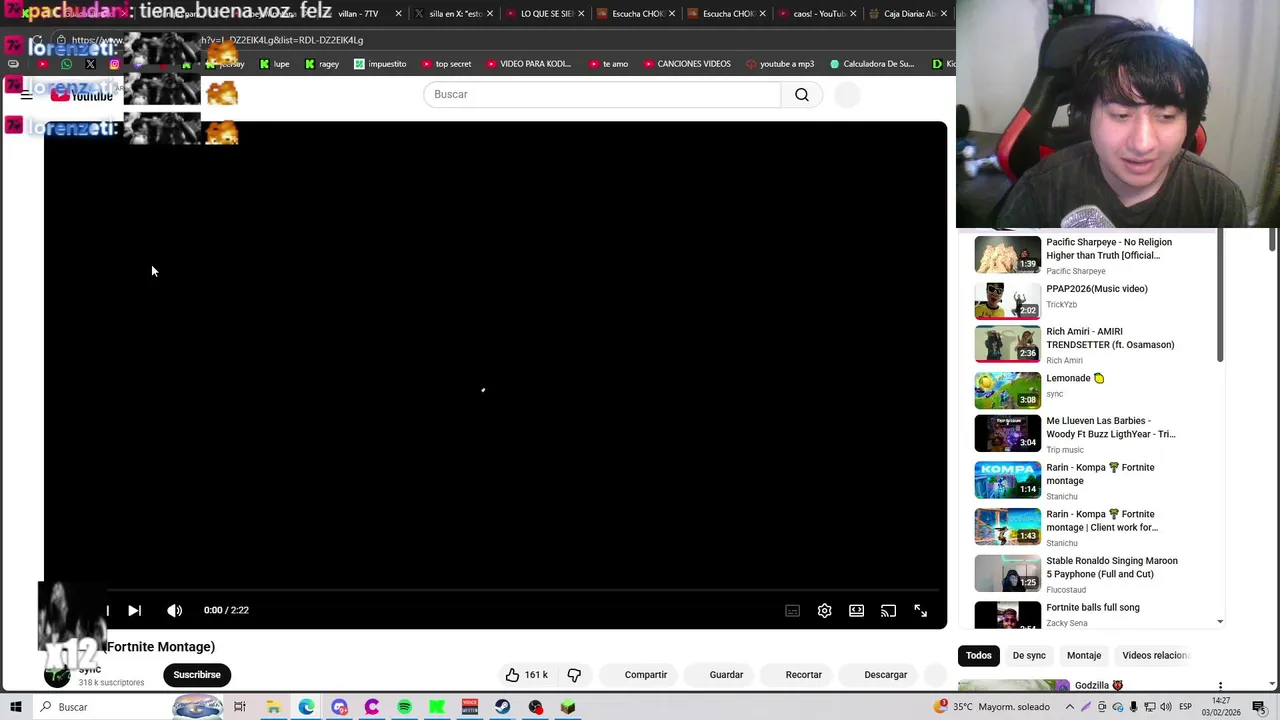Open CANCIONES VIDEOS bookmark

pyautogui.click(x=687, y=64)
